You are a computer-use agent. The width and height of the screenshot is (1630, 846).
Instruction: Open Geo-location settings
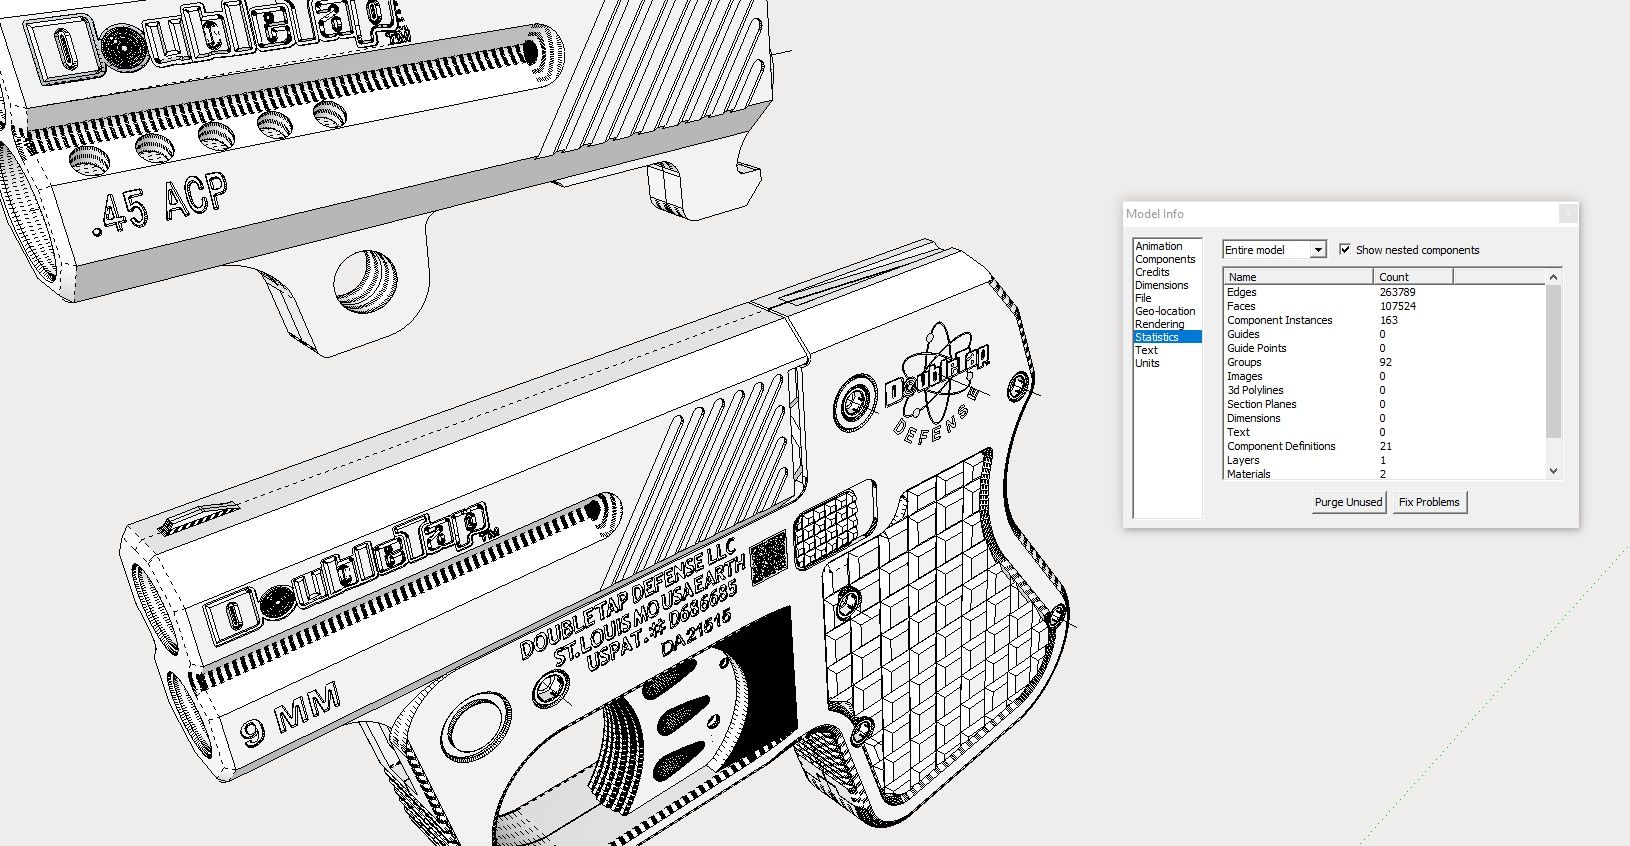click(x=1165, y=311)
